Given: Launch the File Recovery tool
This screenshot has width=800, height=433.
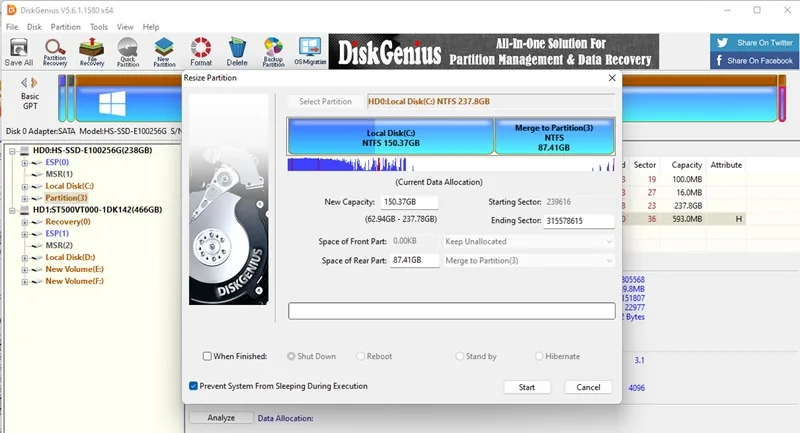Looking at the screenshot, I should [x=92, y=52].
